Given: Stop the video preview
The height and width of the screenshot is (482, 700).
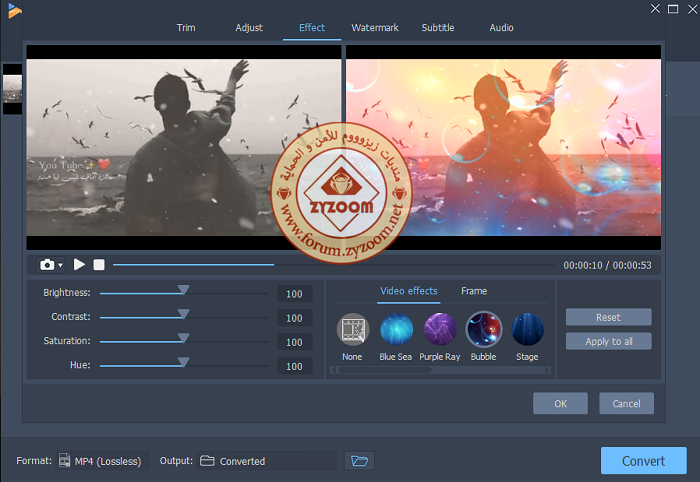Looking at the screenshot, I should click(x=99, y=265).
